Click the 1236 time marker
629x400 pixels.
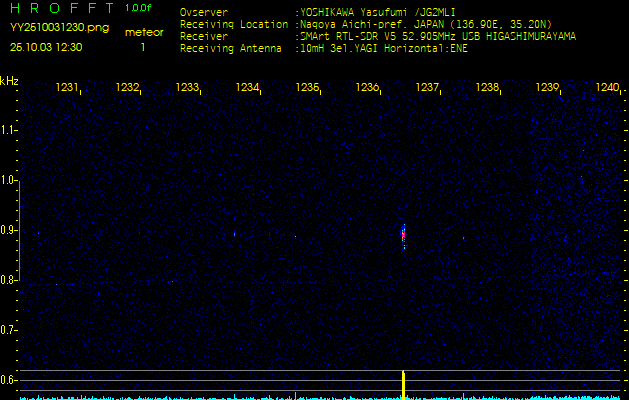click(367, 88)
